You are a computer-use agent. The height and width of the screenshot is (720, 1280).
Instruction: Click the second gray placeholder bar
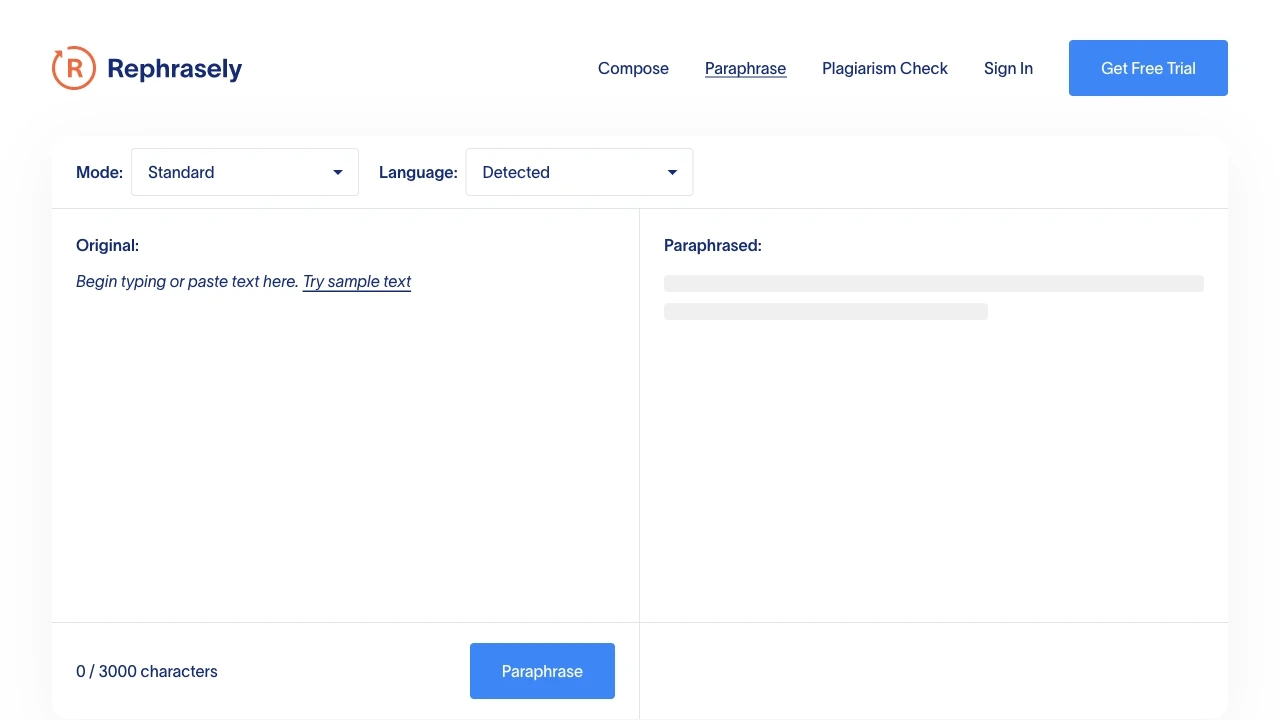pyautogui.click(x=826, y=311)
